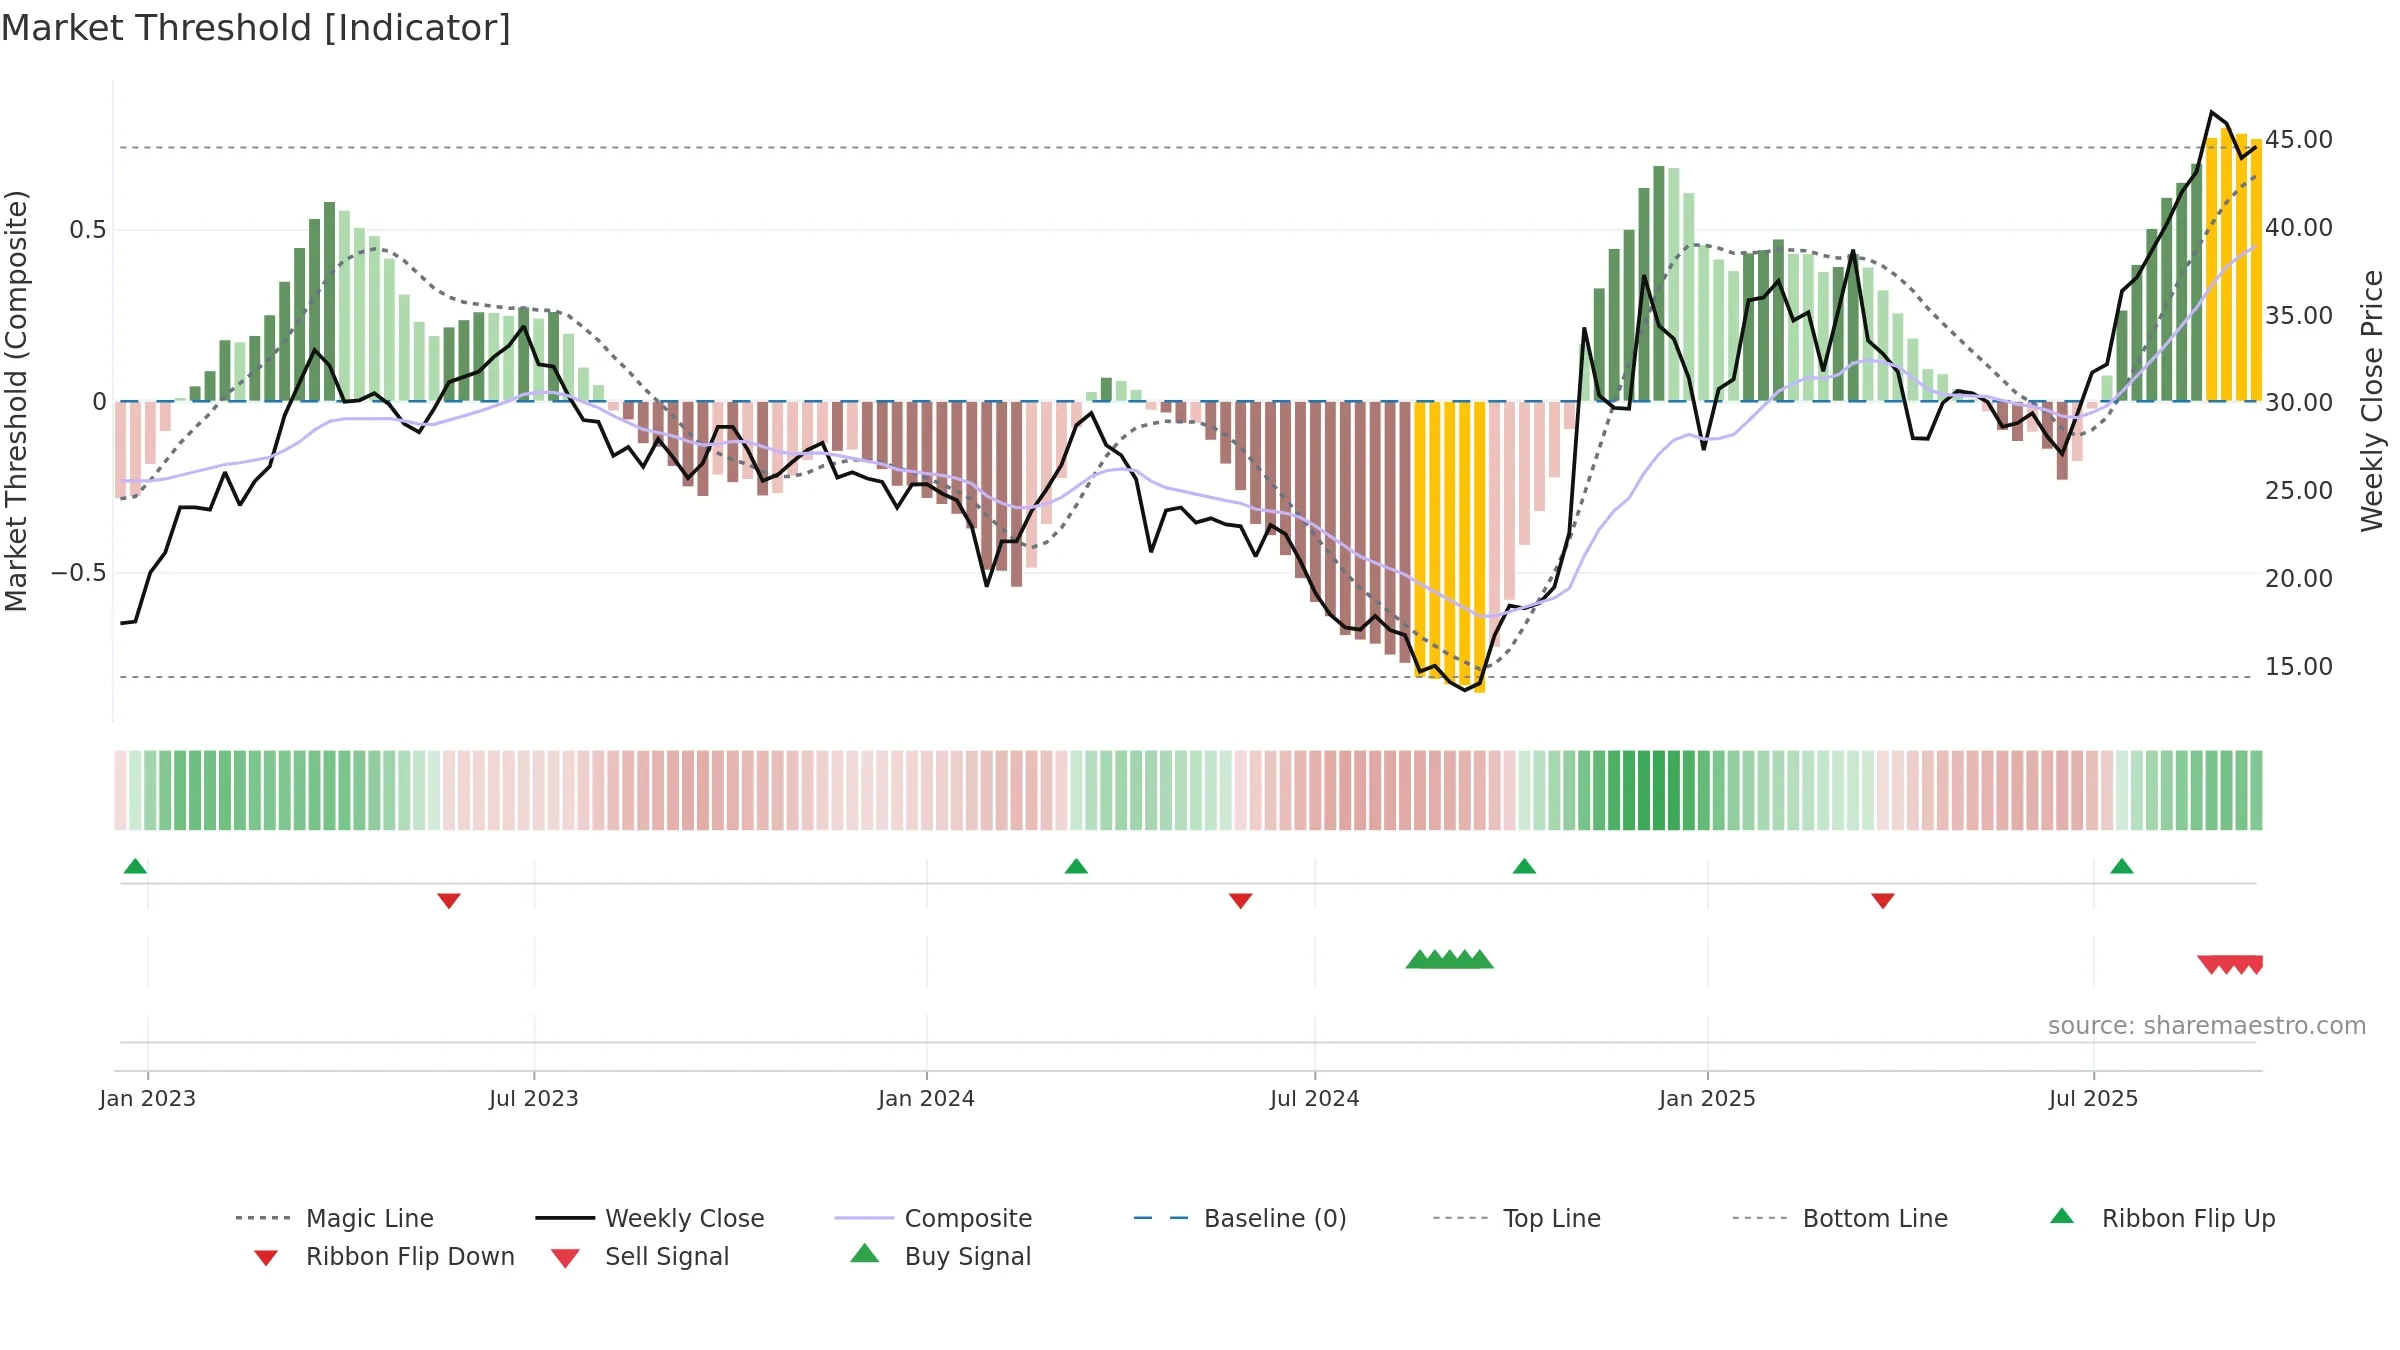Image resolution: width=2400 pixels, height=1350 pixels.
Task: Click the Ribbon Flip Up marker in late 2024
Action: 1524,866
